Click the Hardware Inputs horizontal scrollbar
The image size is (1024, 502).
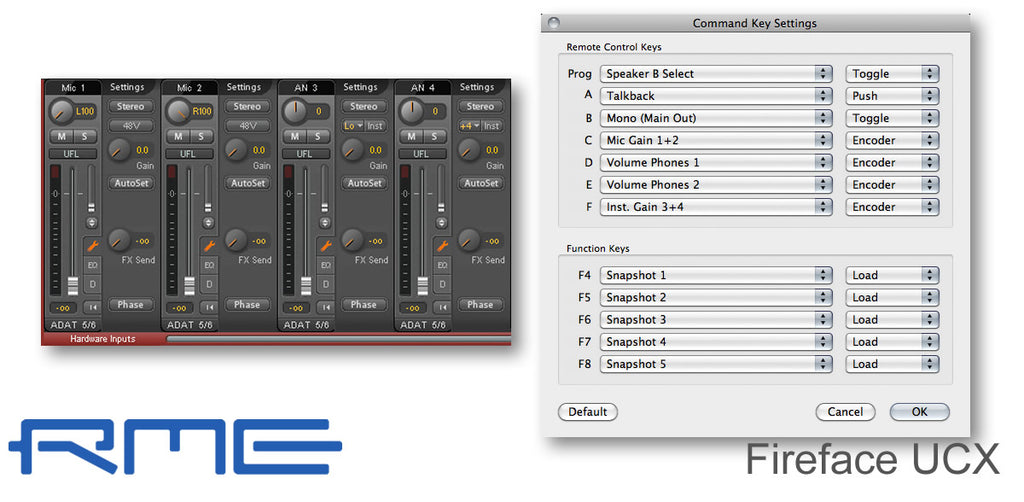click(x=338, y=339)
